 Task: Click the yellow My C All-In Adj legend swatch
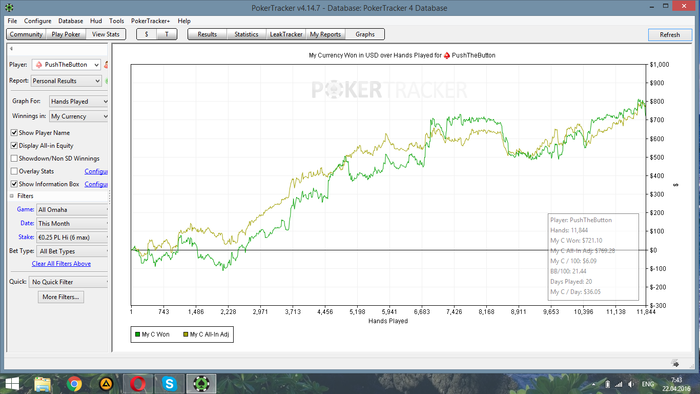[x=186, y=334]
